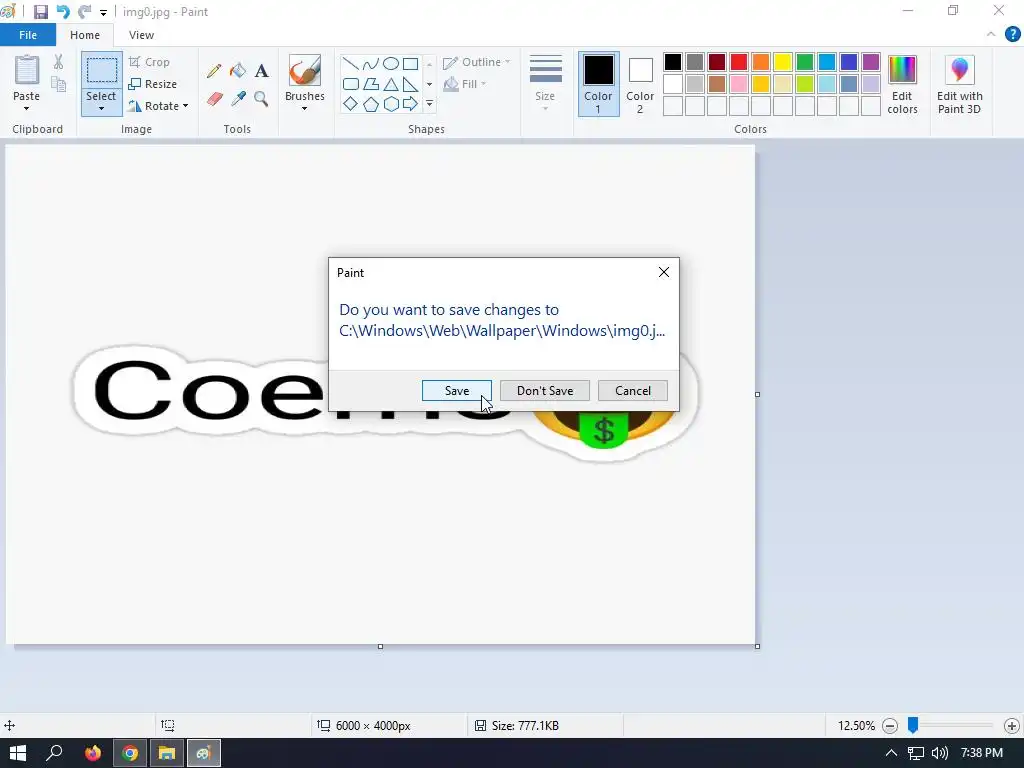1024x768 pixels.
Task: Switch to the Home tab
Action: point(85,35)
